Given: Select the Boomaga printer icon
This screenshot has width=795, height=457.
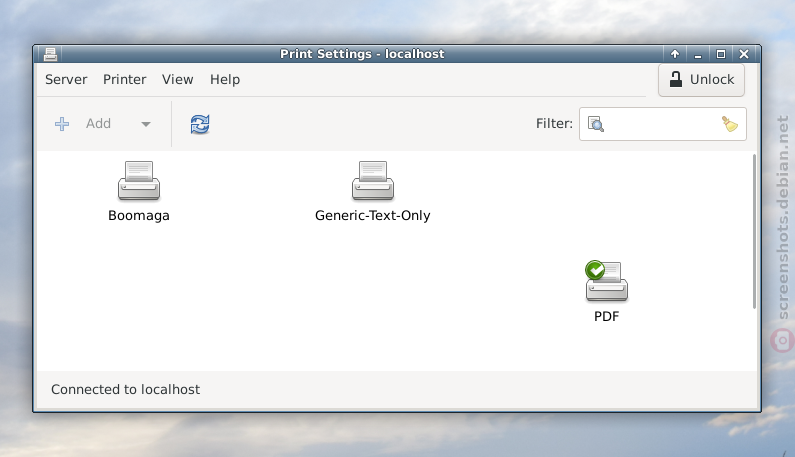Looking at the screenshot, I should coord(139,181).
